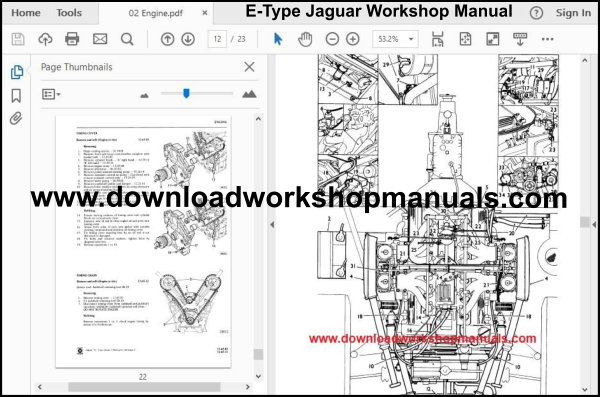Send file by email icon
Viewport: 600px width, 397px height.
(x=100, y=39)
